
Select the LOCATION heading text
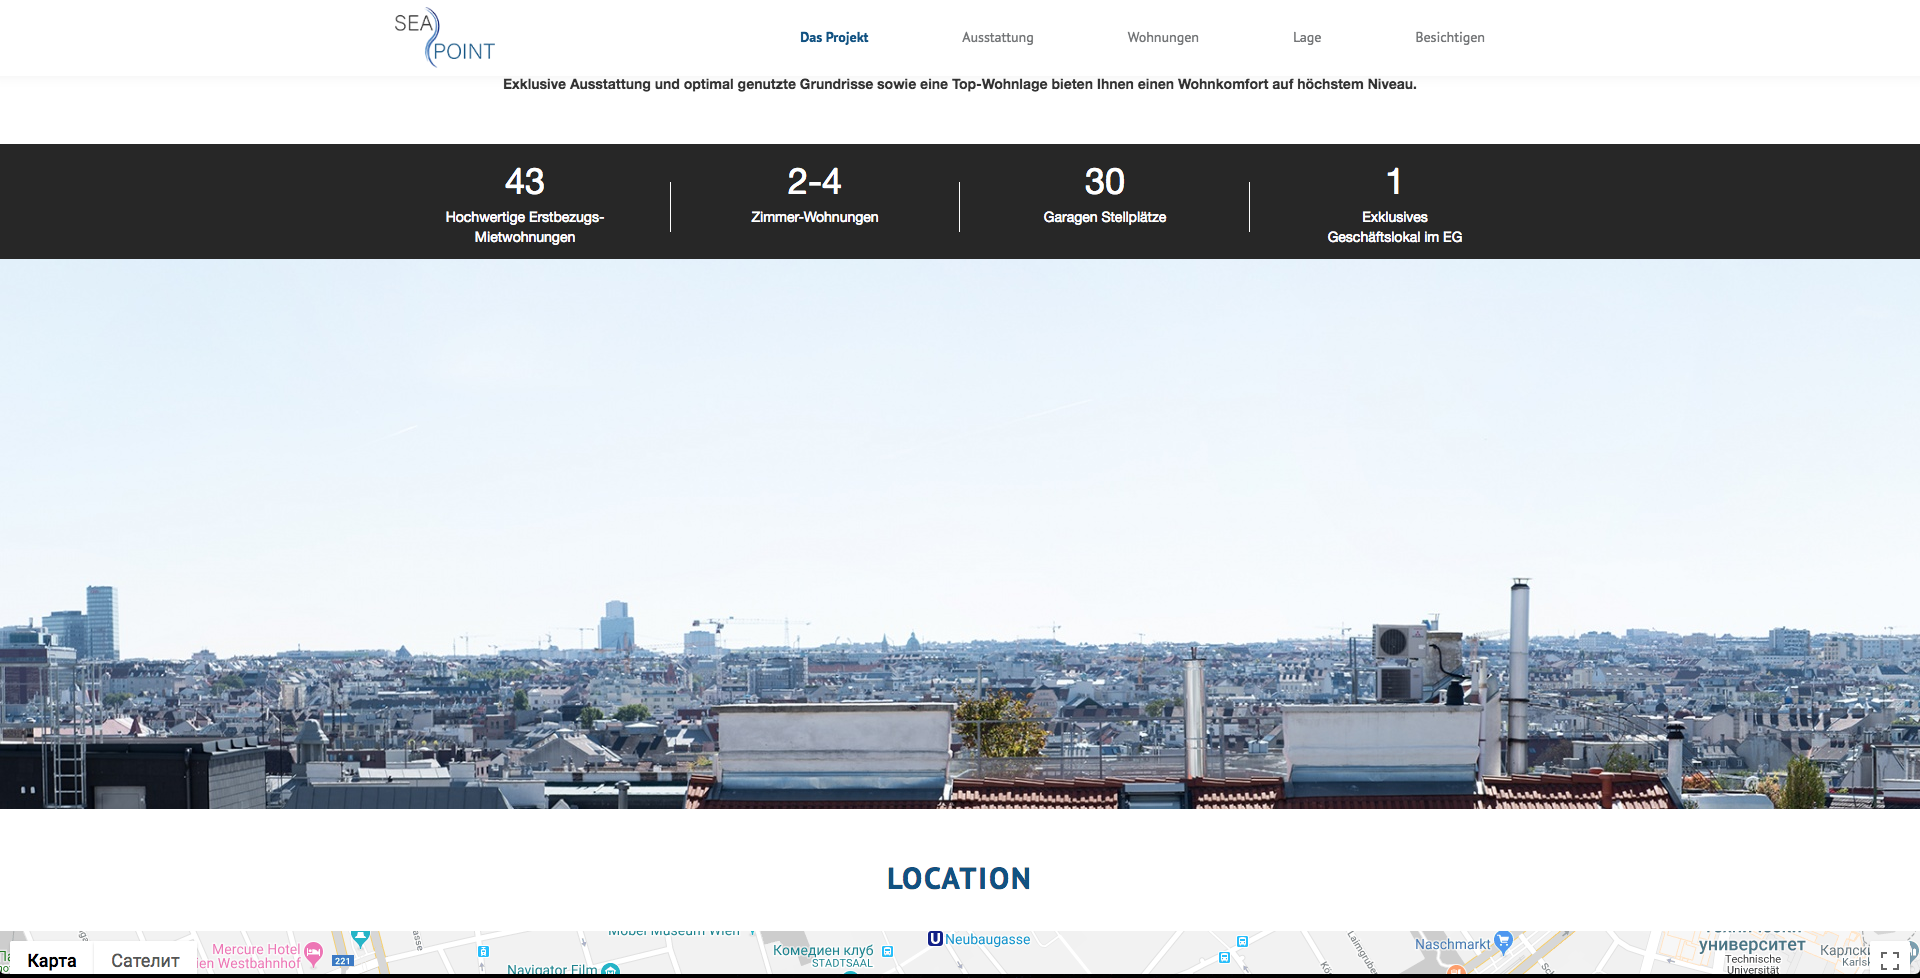[x=959, y=878]
